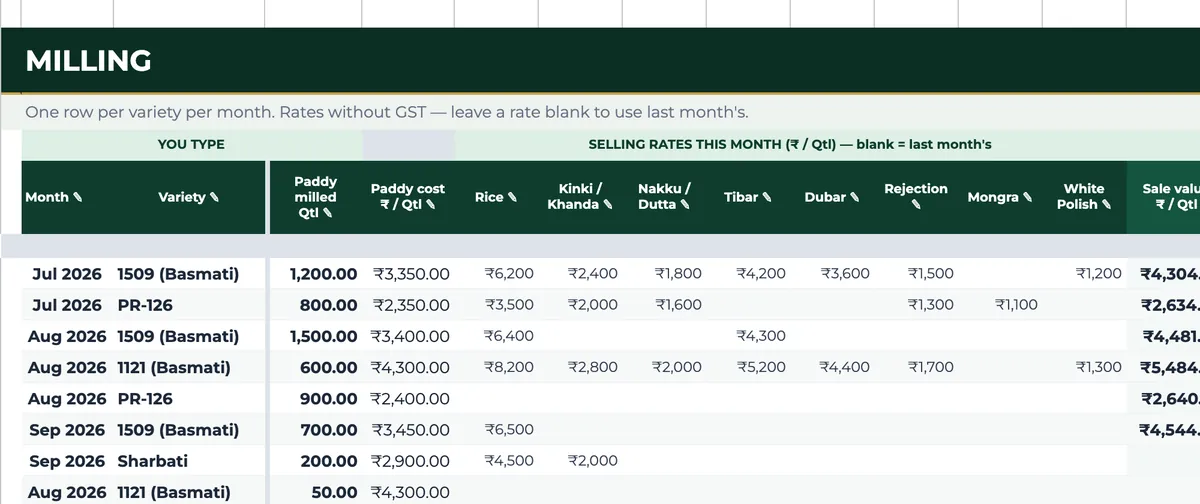Select Dubar rate ₹3,600
Screen dimensions: 1200x504
(x=845, y=273)
